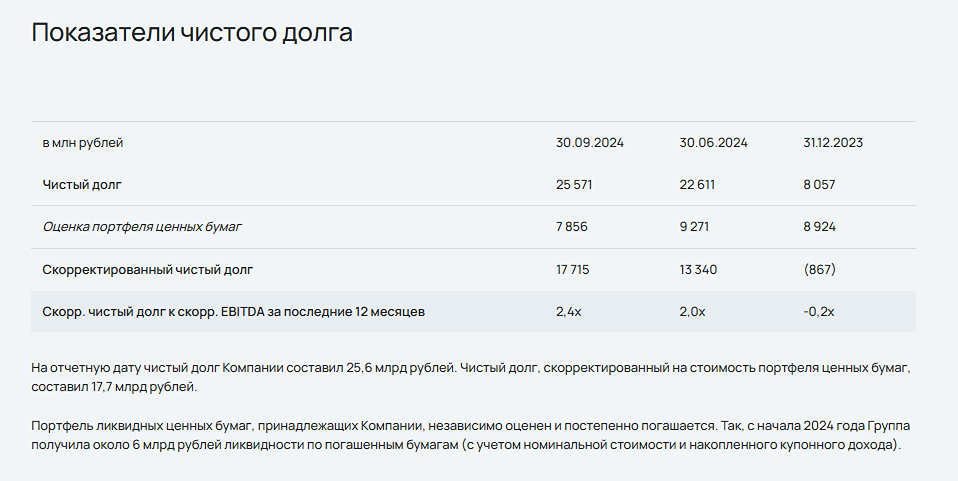This screenshot has height=481, width=958.
Task: Click the portfolio value 7 856
Action: (572, 227)
